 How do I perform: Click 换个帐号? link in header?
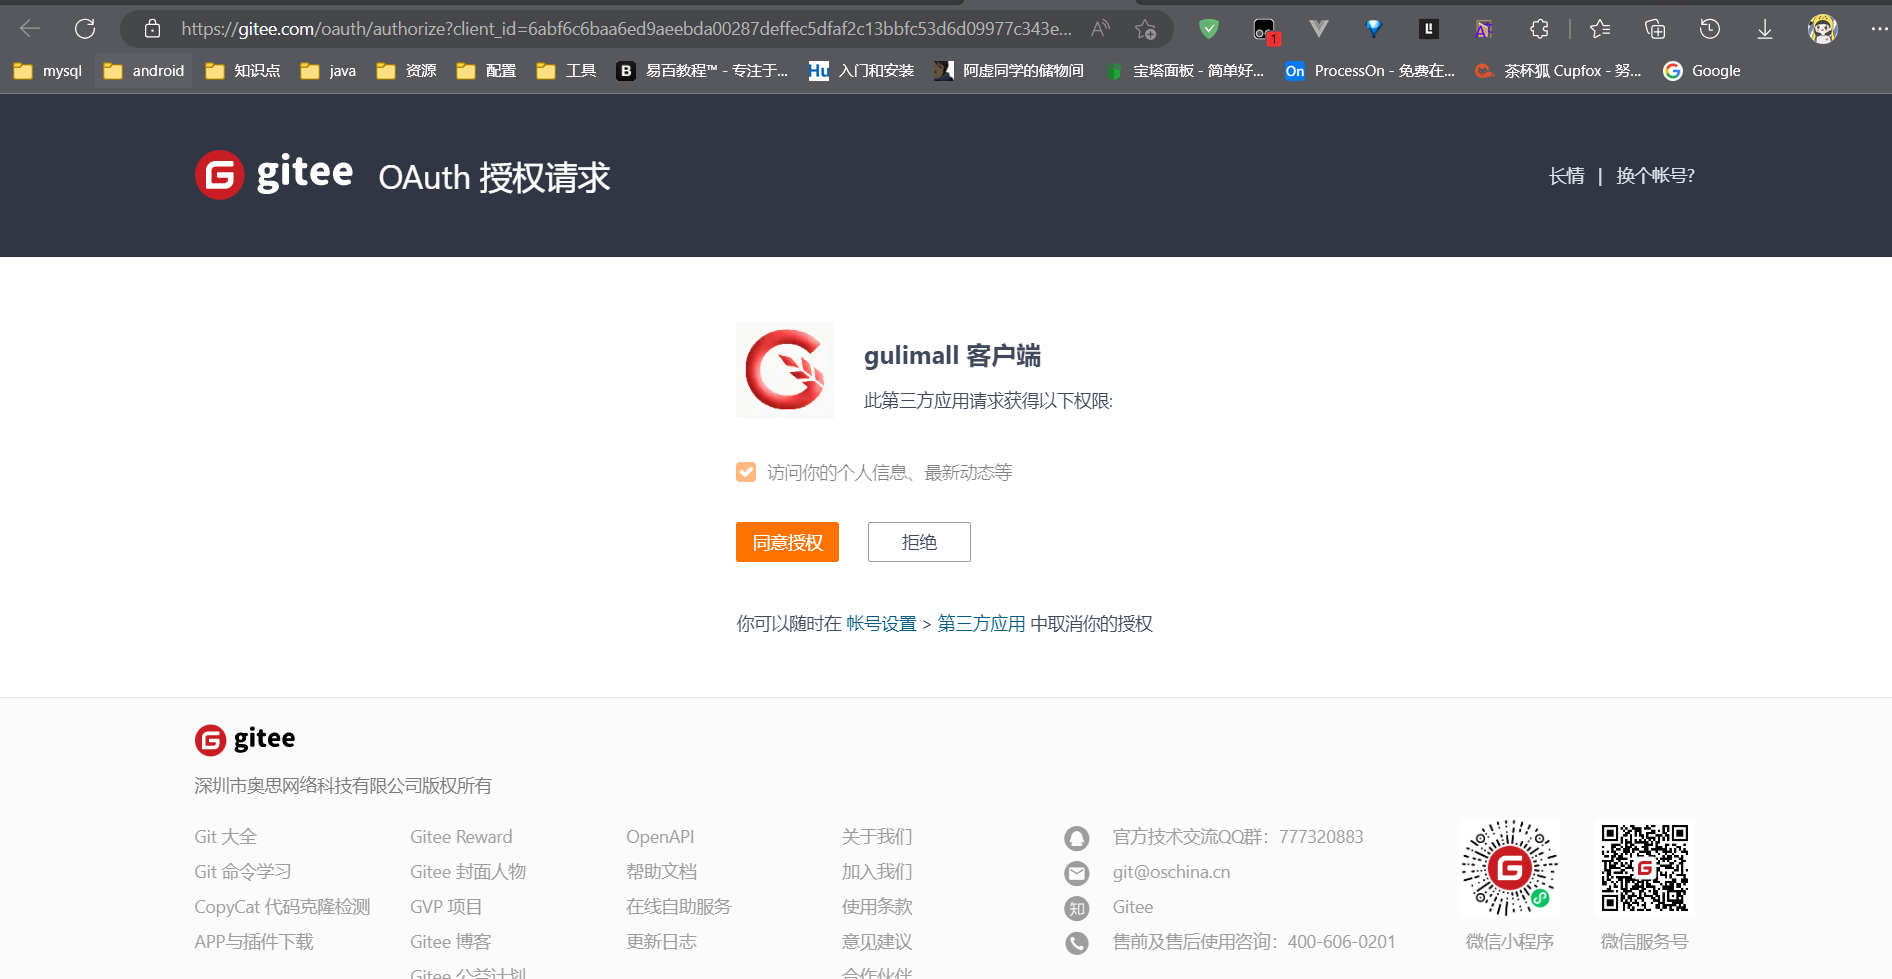(x=1655, y=176)
